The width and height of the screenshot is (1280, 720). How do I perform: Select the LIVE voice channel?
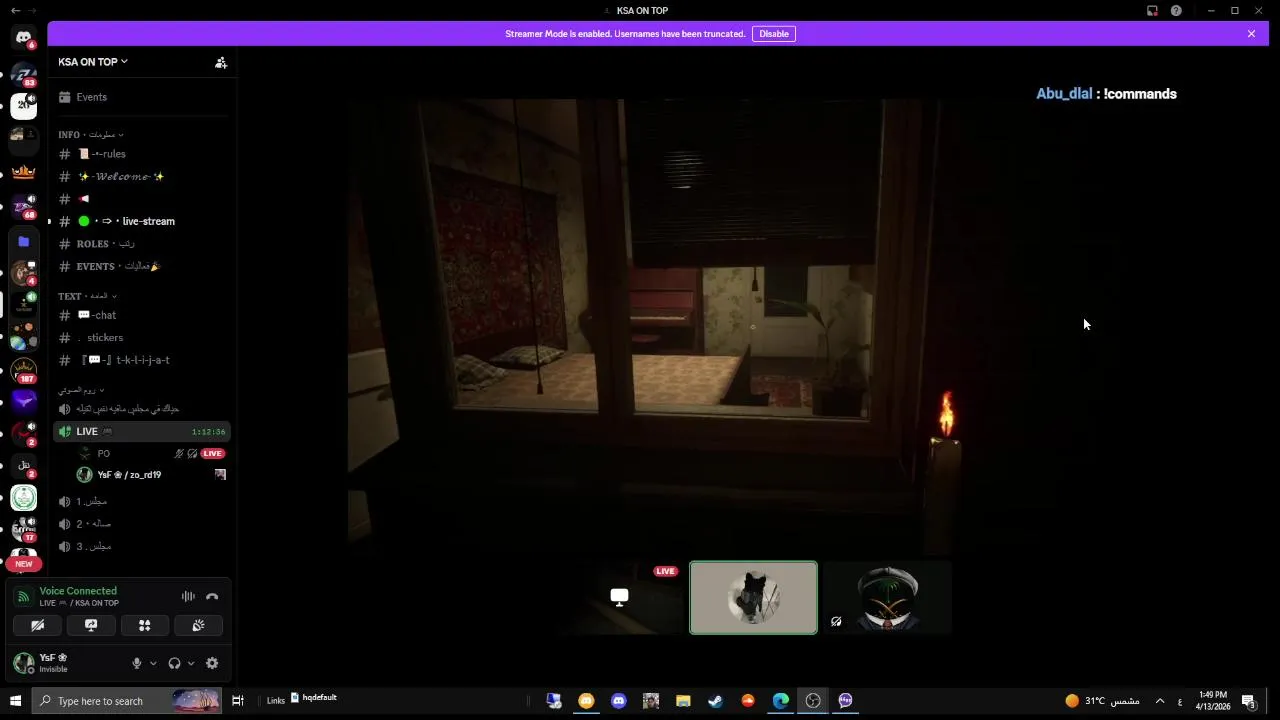142,431
